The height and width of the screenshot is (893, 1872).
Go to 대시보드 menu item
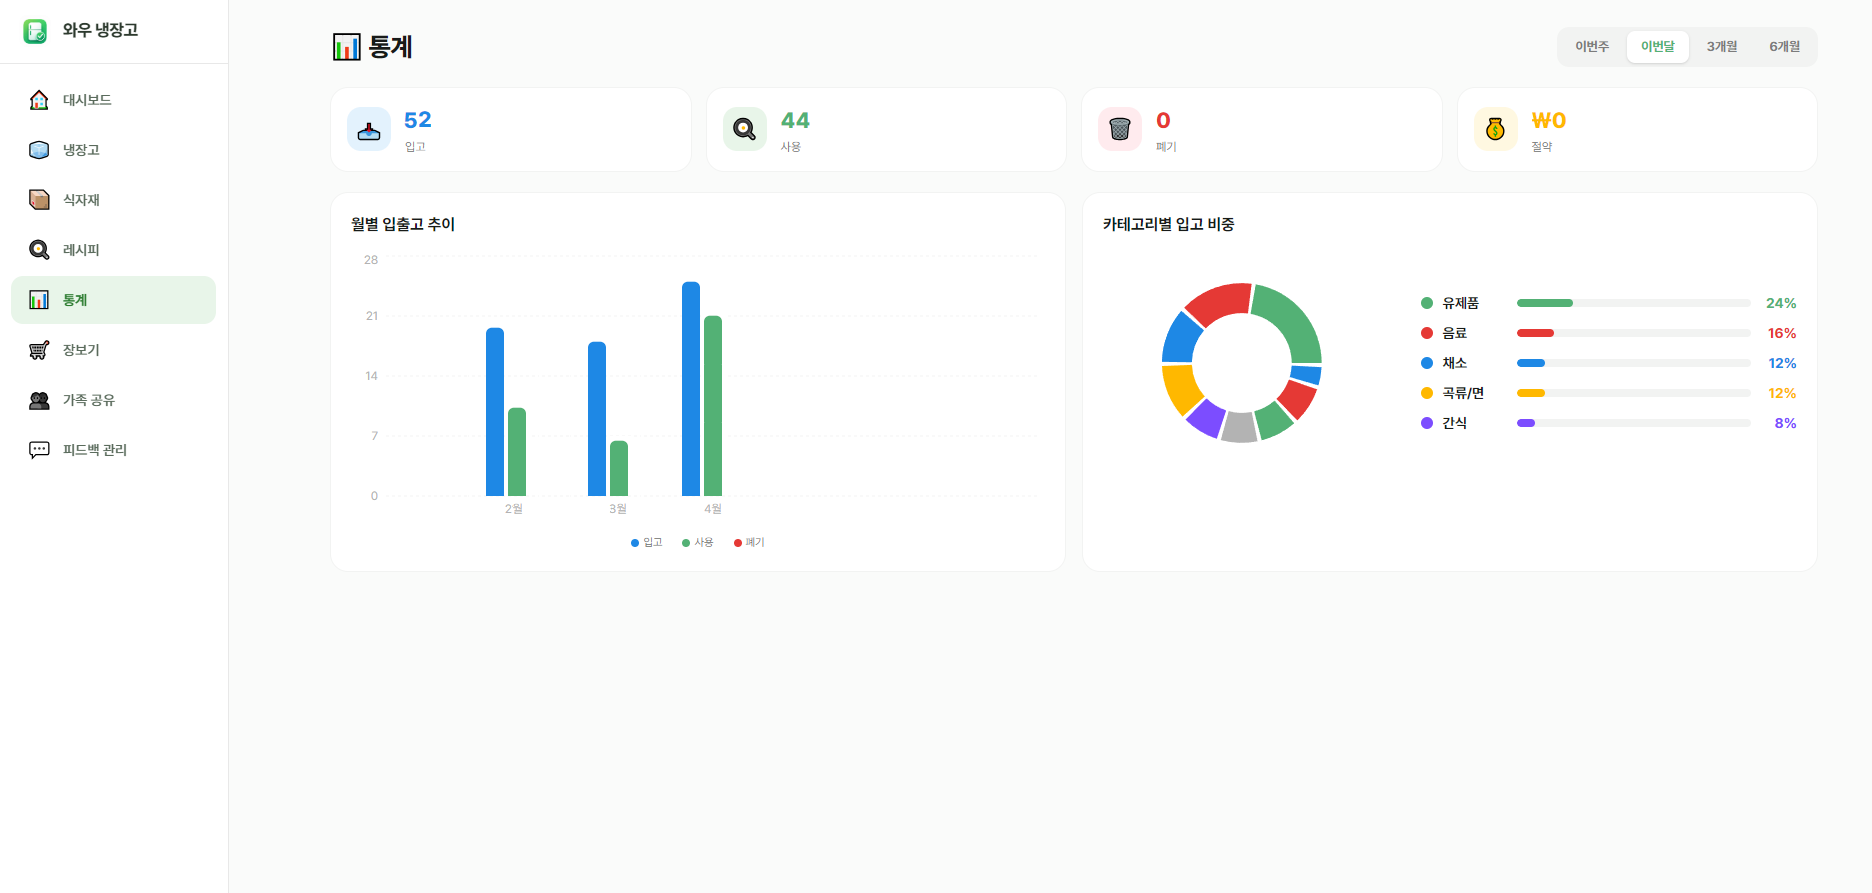coord(114,100)
